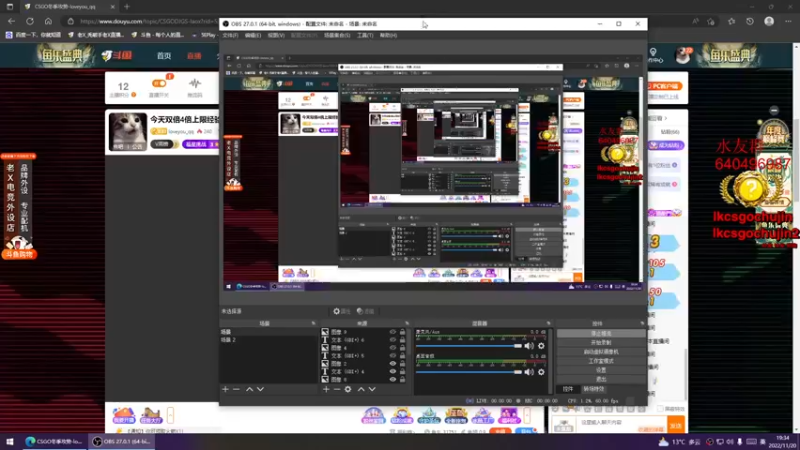Open 麦克风/Aux audio settings gear
Screen dimensions: 800x450
click(x=541, y=346)
